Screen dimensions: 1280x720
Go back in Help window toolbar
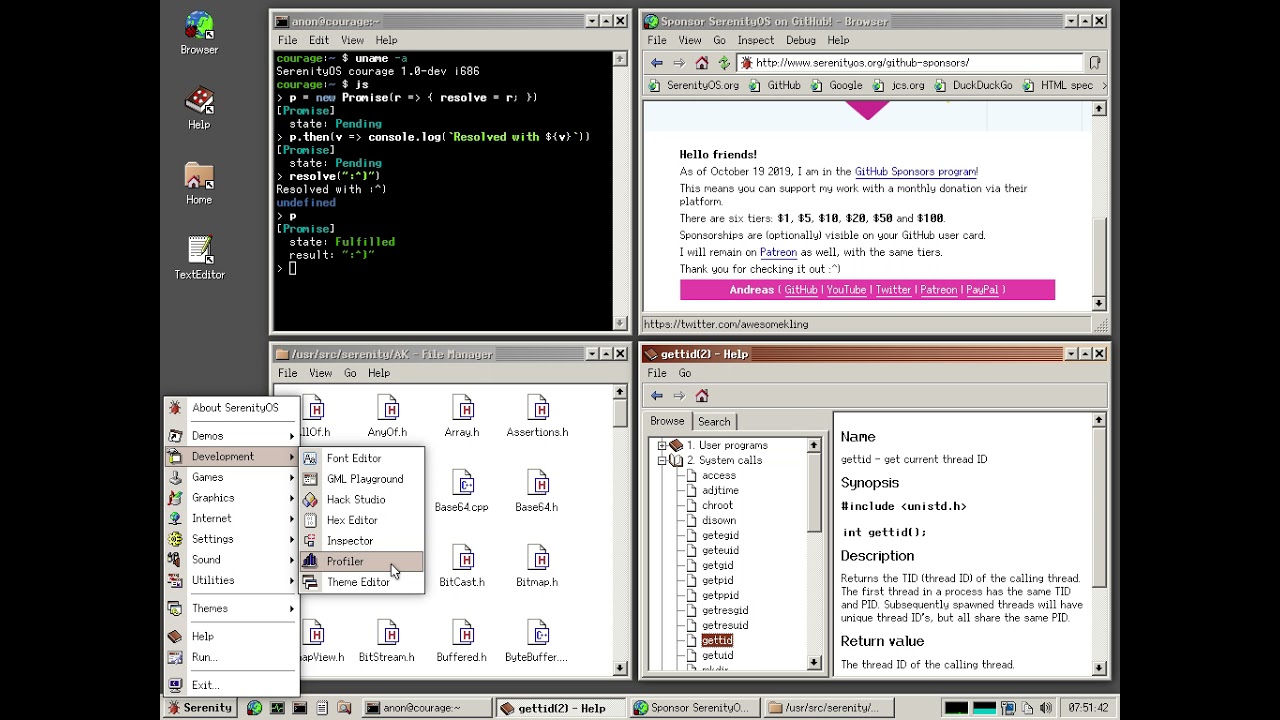657,396
